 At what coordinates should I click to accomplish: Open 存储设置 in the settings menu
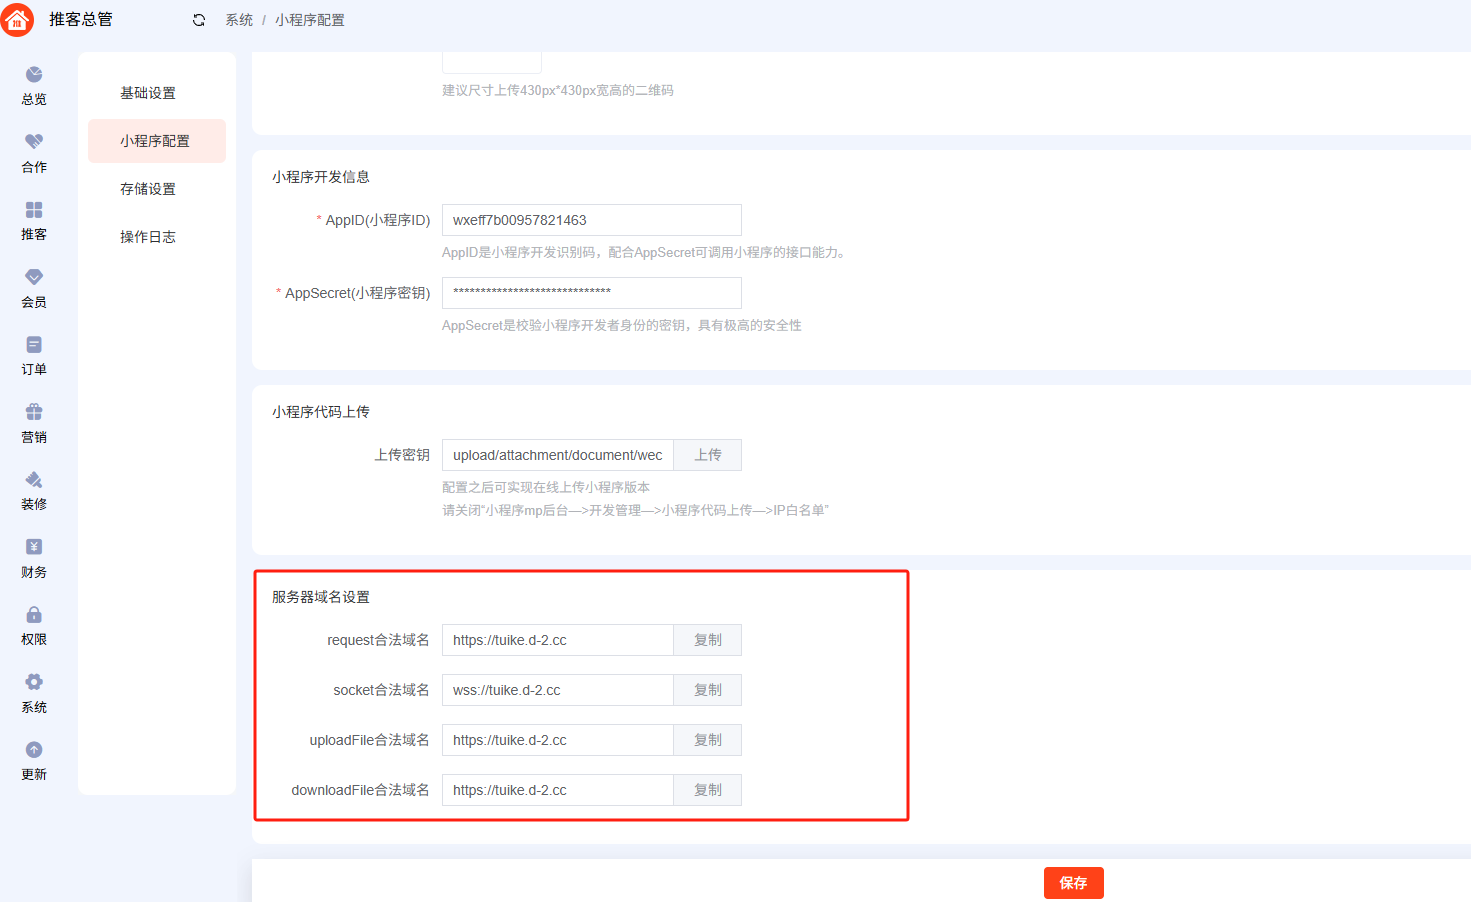tap(148, 189)
